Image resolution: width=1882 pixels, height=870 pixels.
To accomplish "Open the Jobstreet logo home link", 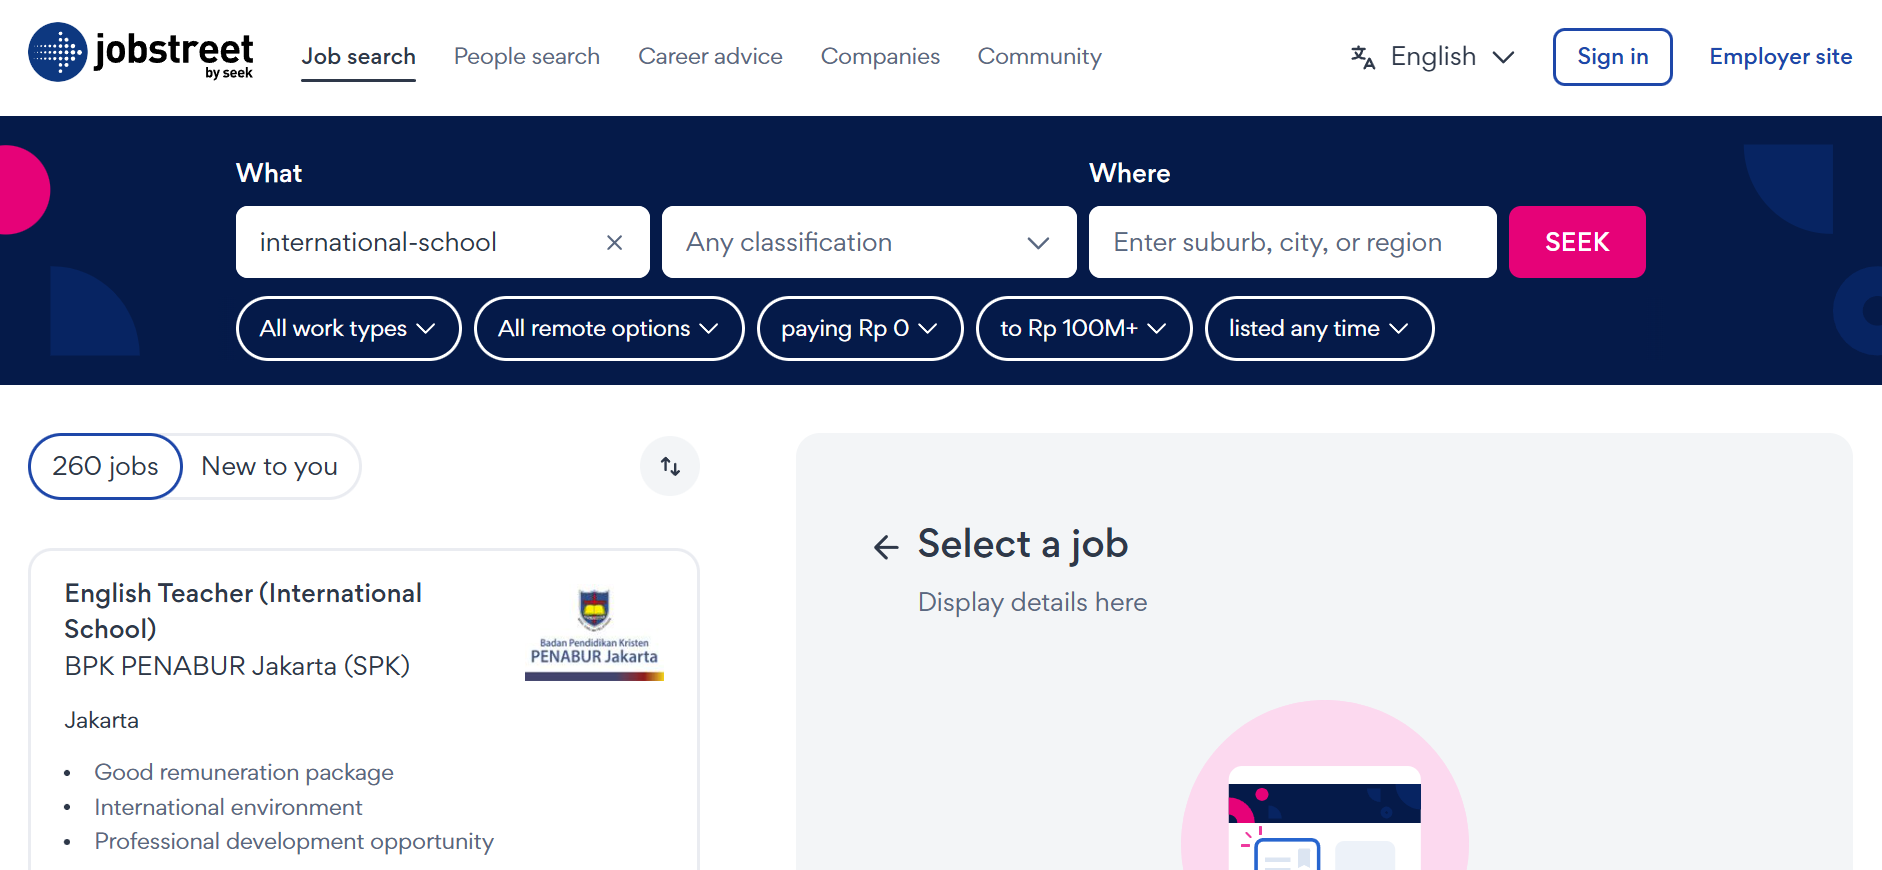I will click(141, 52).
